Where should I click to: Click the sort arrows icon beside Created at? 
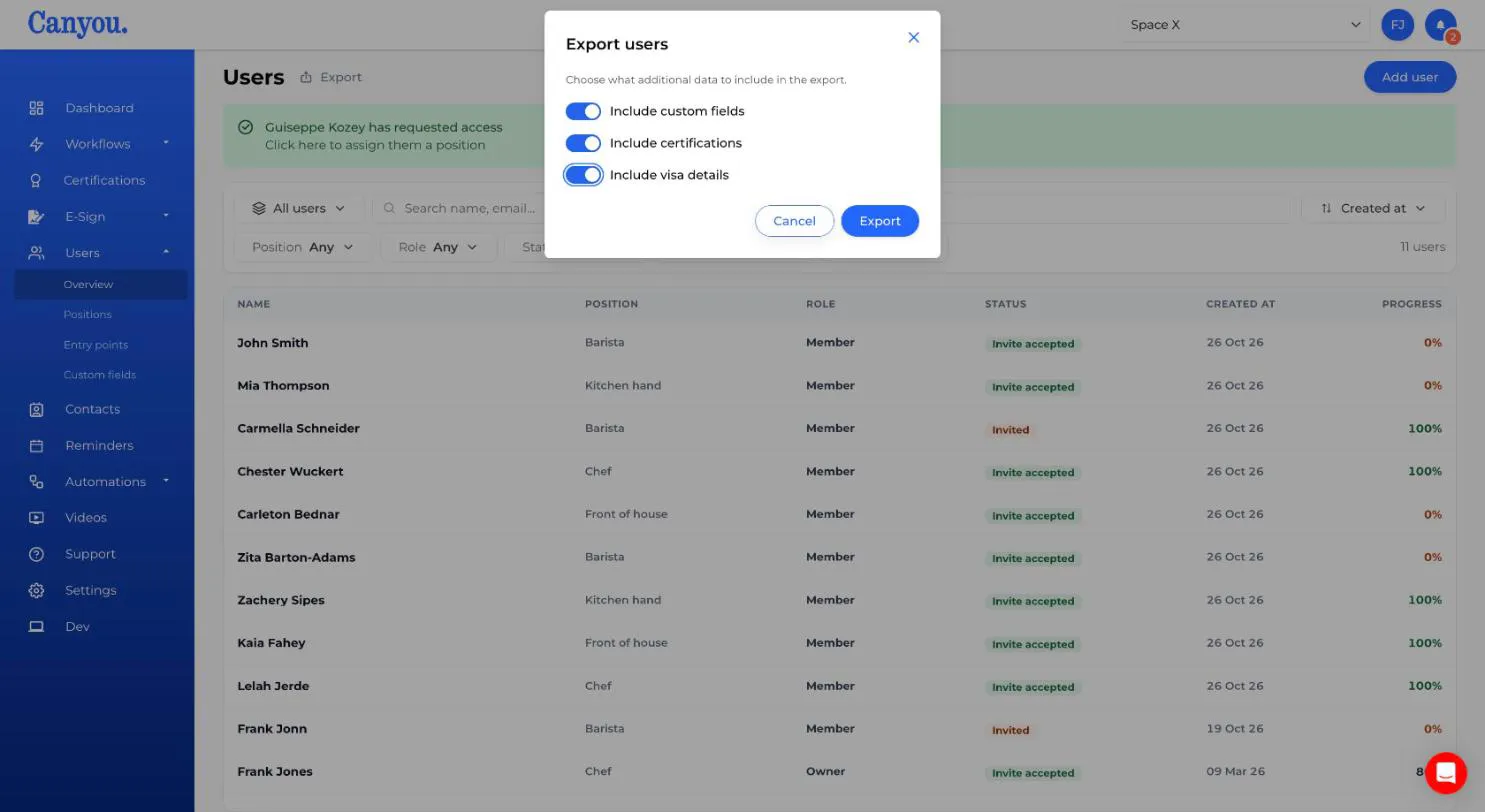point(1326,208)
